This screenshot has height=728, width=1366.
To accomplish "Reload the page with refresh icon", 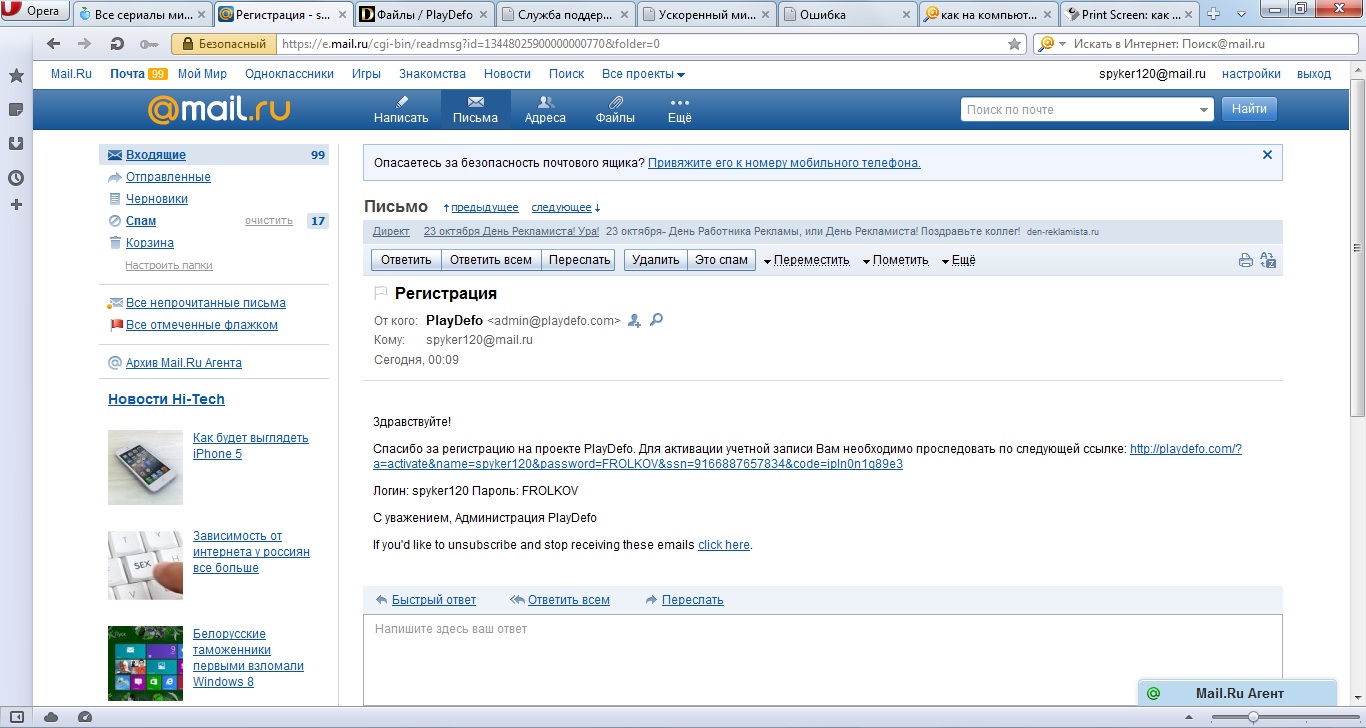I will 117,44.
